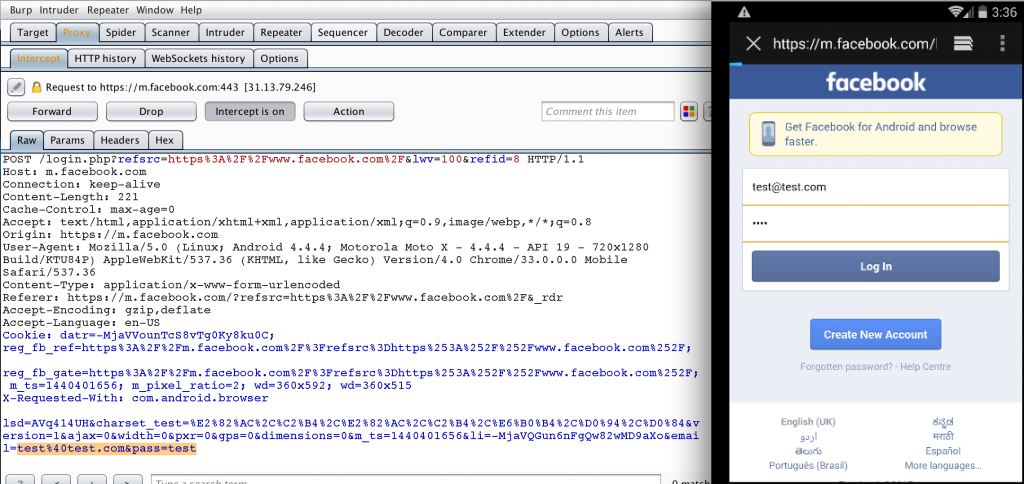Tap the Wi-Fi indicator in the status bar

(x=957, y=12)
